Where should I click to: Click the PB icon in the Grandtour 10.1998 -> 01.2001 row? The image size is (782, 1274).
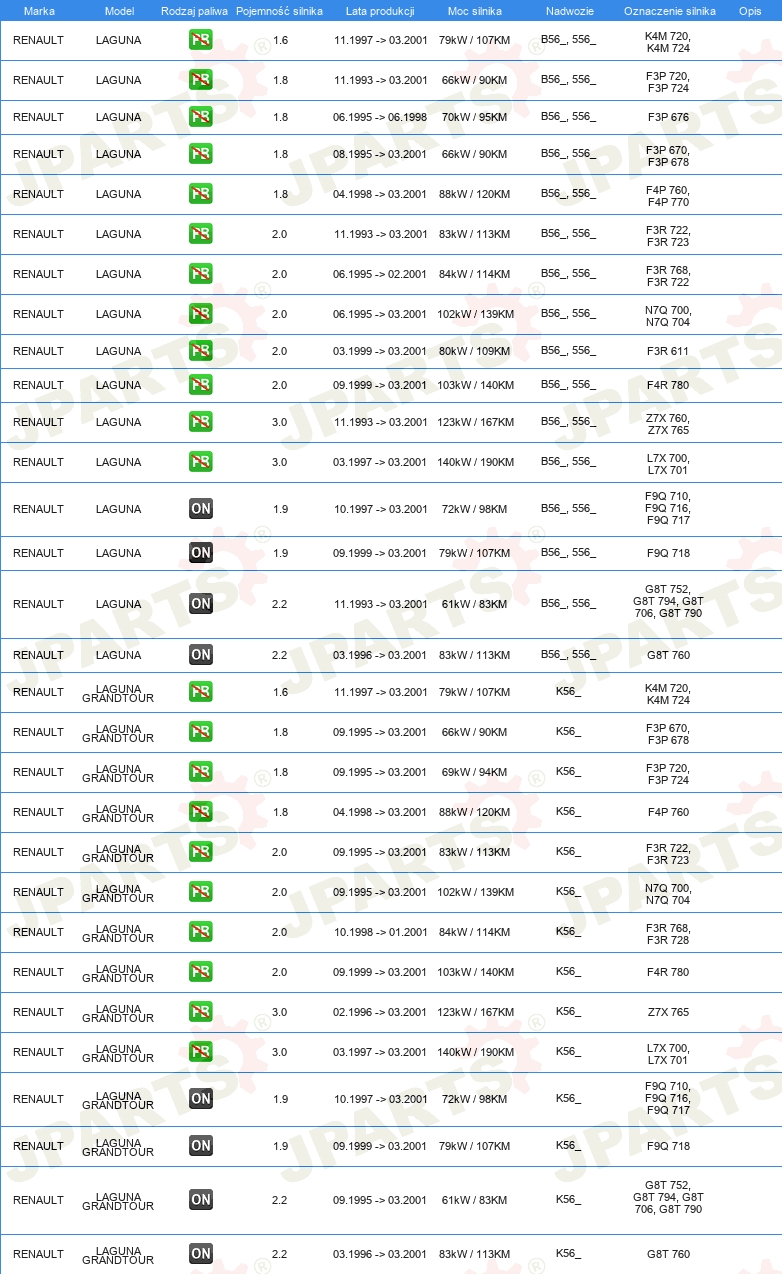200,932
